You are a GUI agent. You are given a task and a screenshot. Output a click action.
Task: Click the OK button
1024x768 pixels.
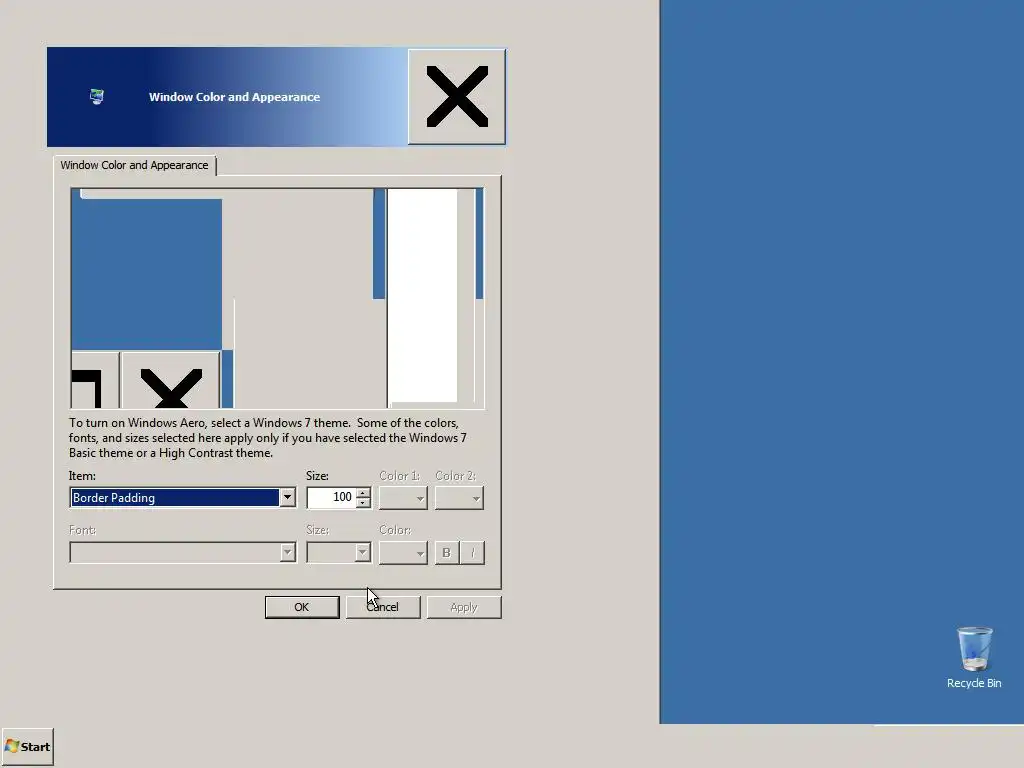pos(302,607)
